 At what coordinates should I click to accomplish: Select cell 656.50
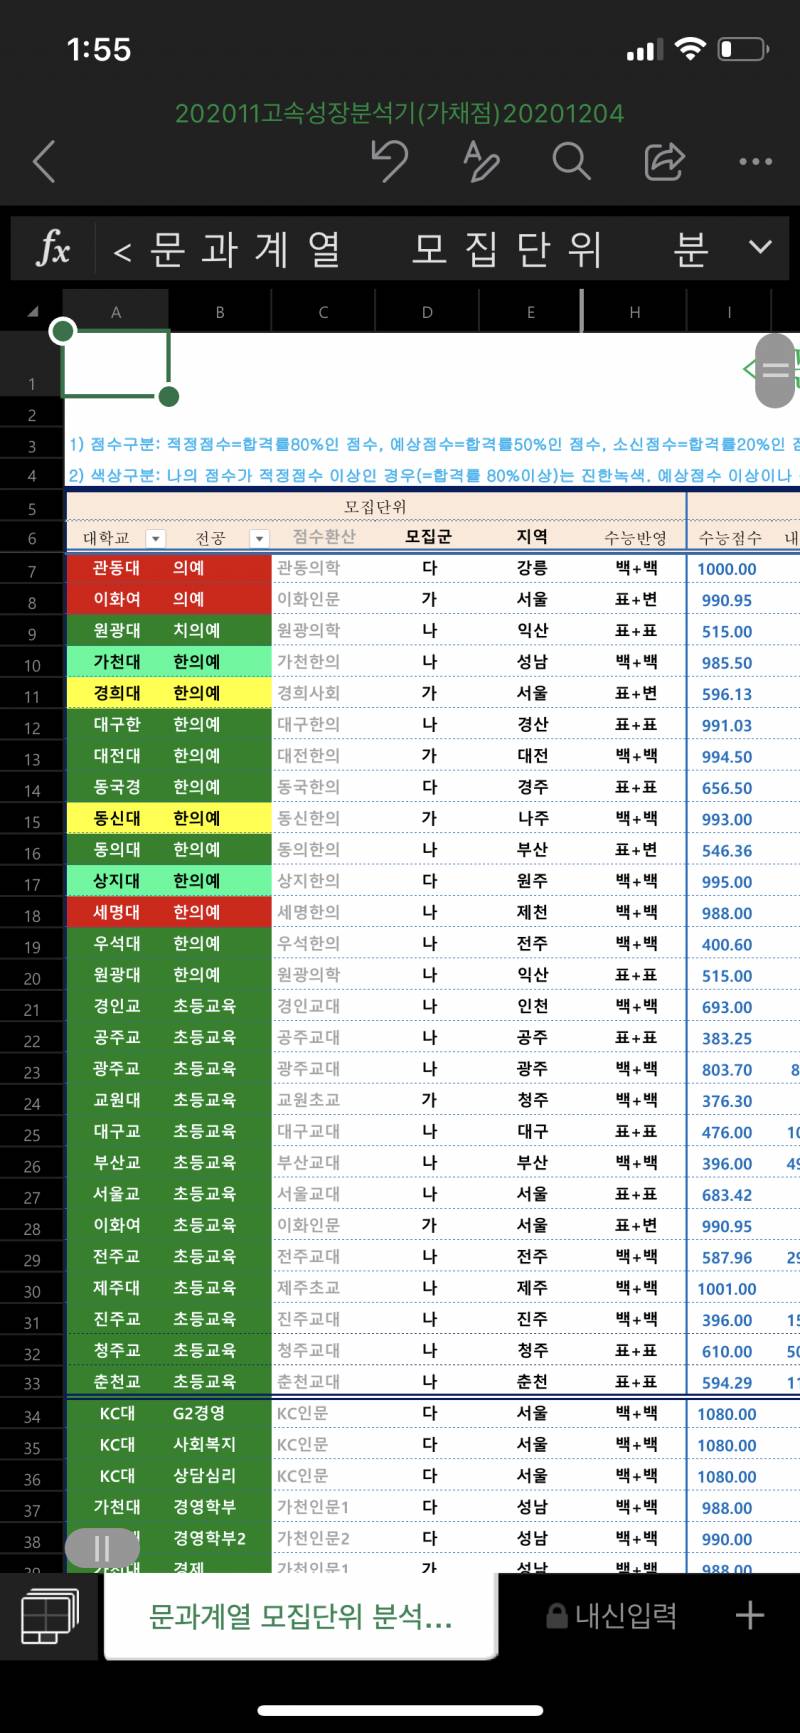[727, 788]
